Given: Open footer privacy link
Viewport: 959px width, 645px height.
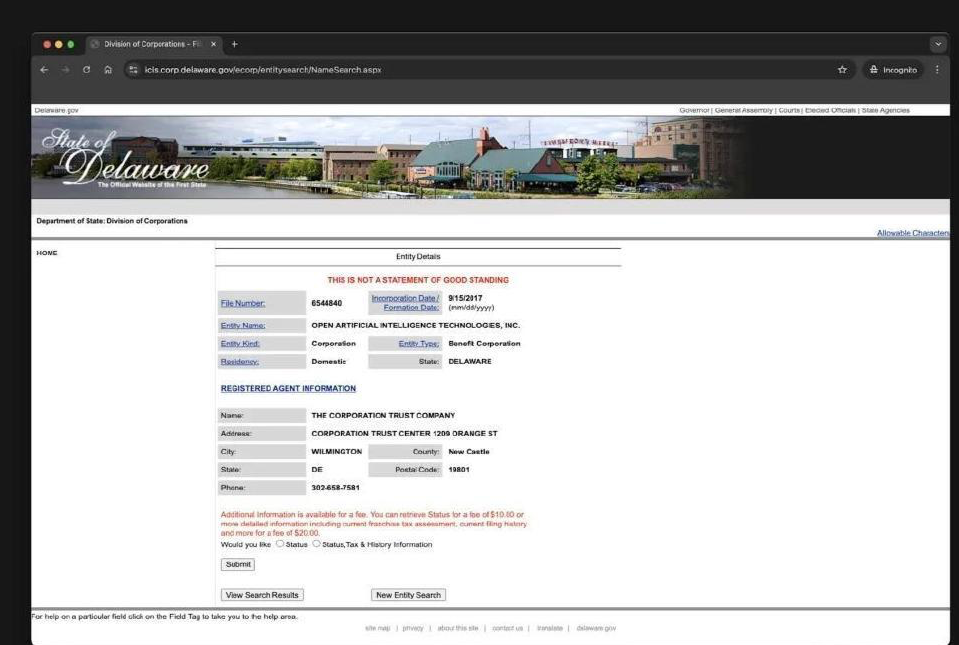Looking at the screenshot, I should tap(413, 628).
